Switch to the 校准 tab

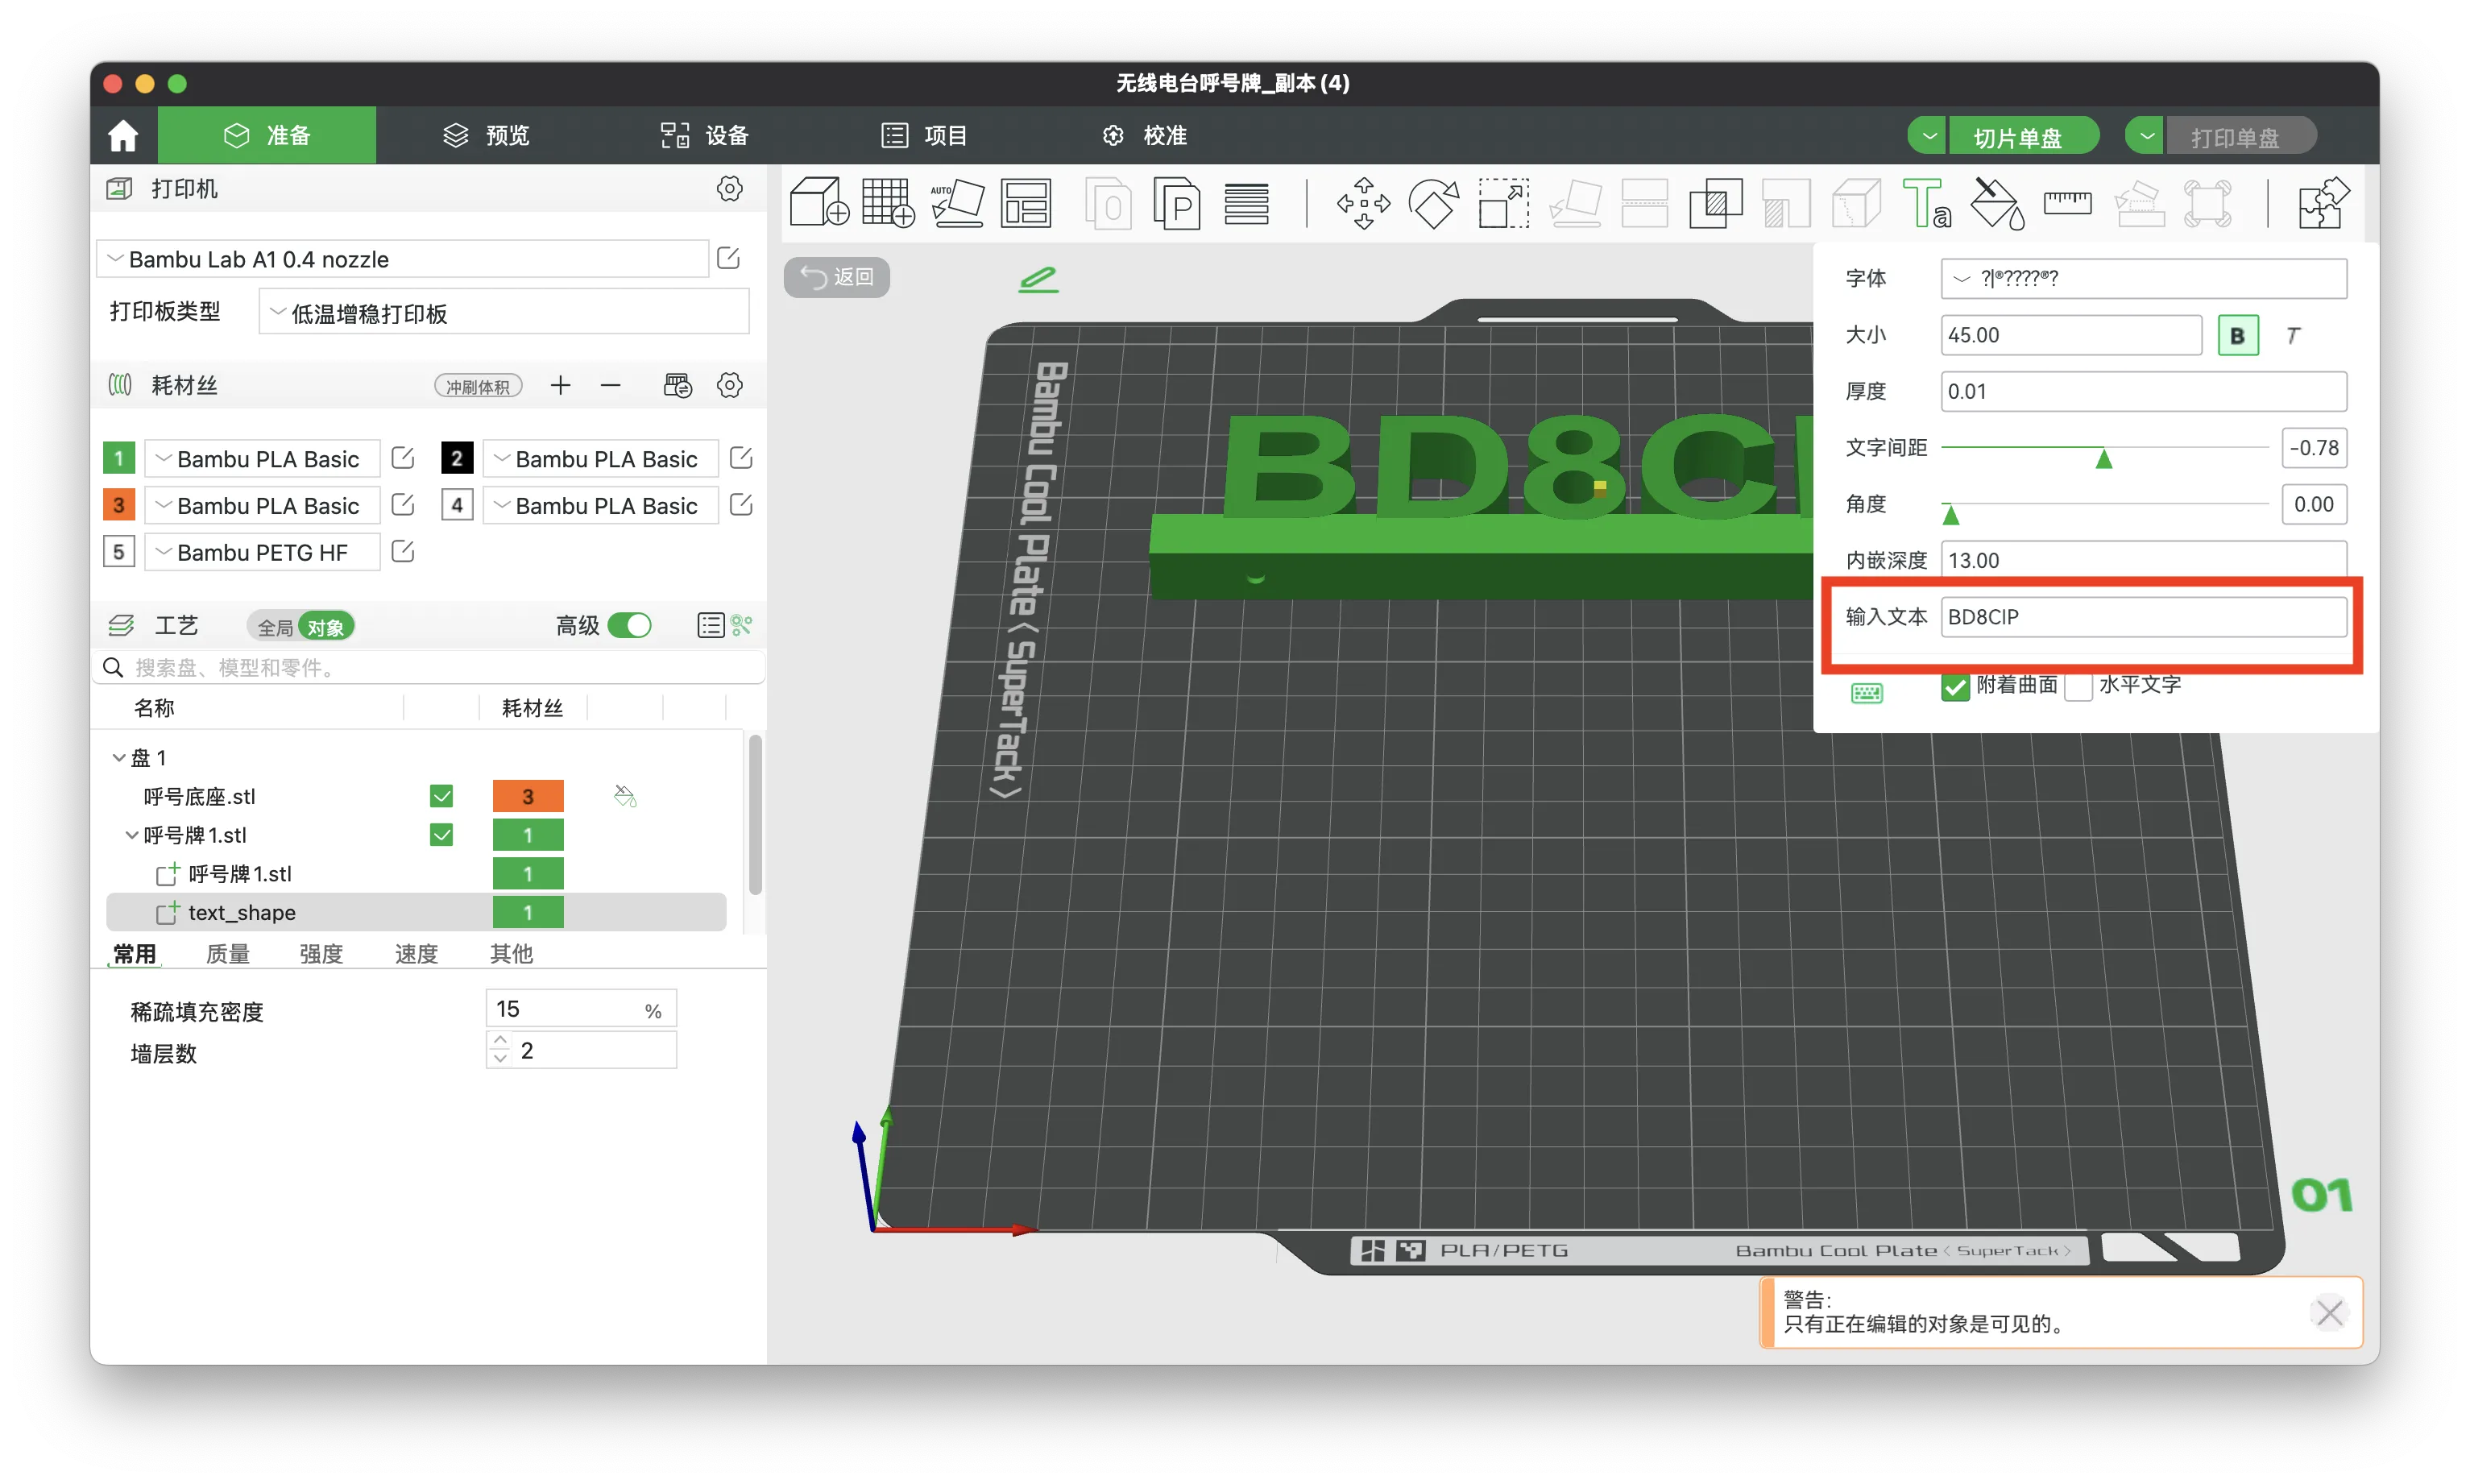(1144, 135)
